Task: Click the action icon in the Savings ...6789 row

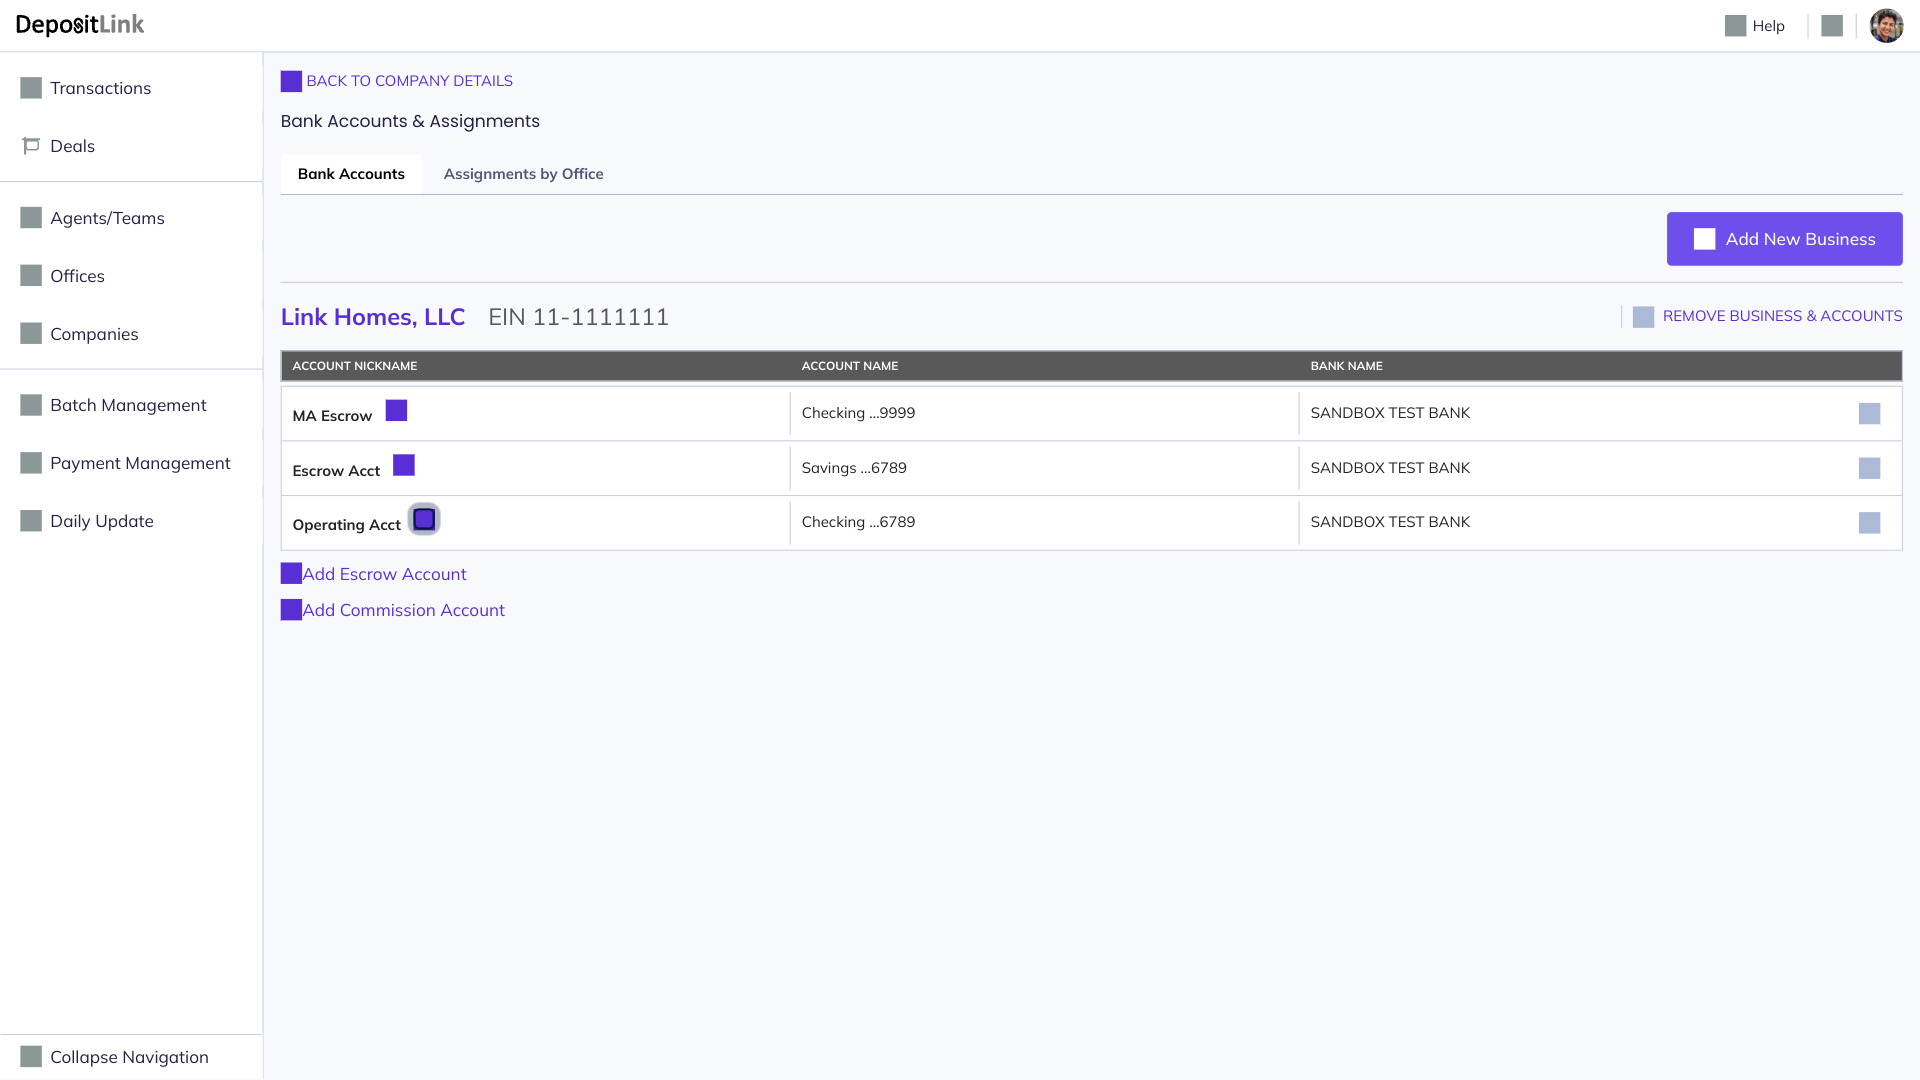Action: click(x=1868, y=469)
